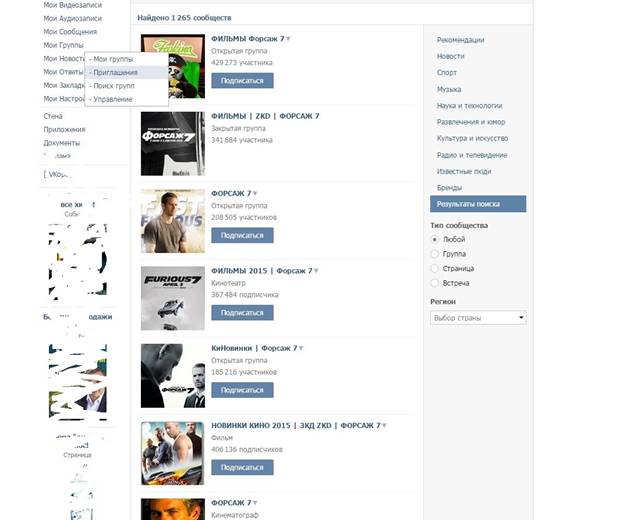Select the Страница community type radio
Image resolution: width=623 pixels, height=520 pixels.
[x=435, y=269]
